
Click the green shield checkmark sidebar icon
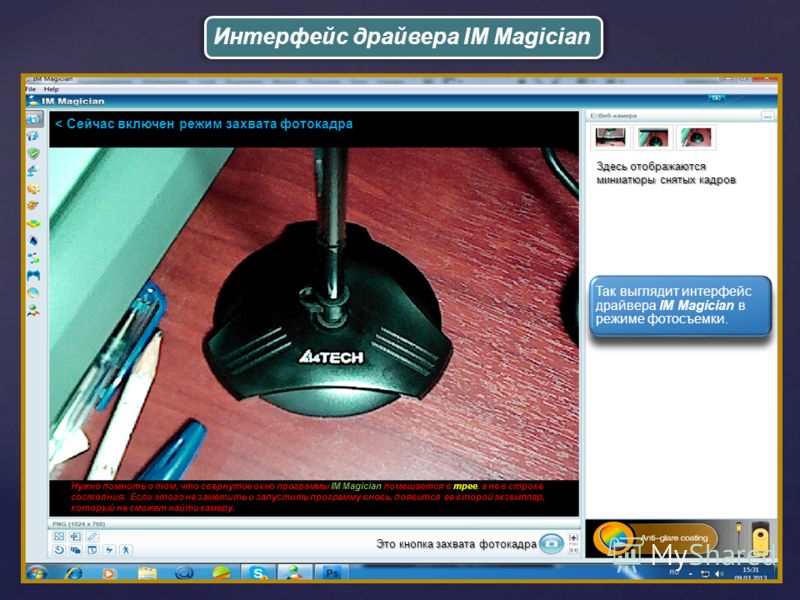tap(34, 153)
